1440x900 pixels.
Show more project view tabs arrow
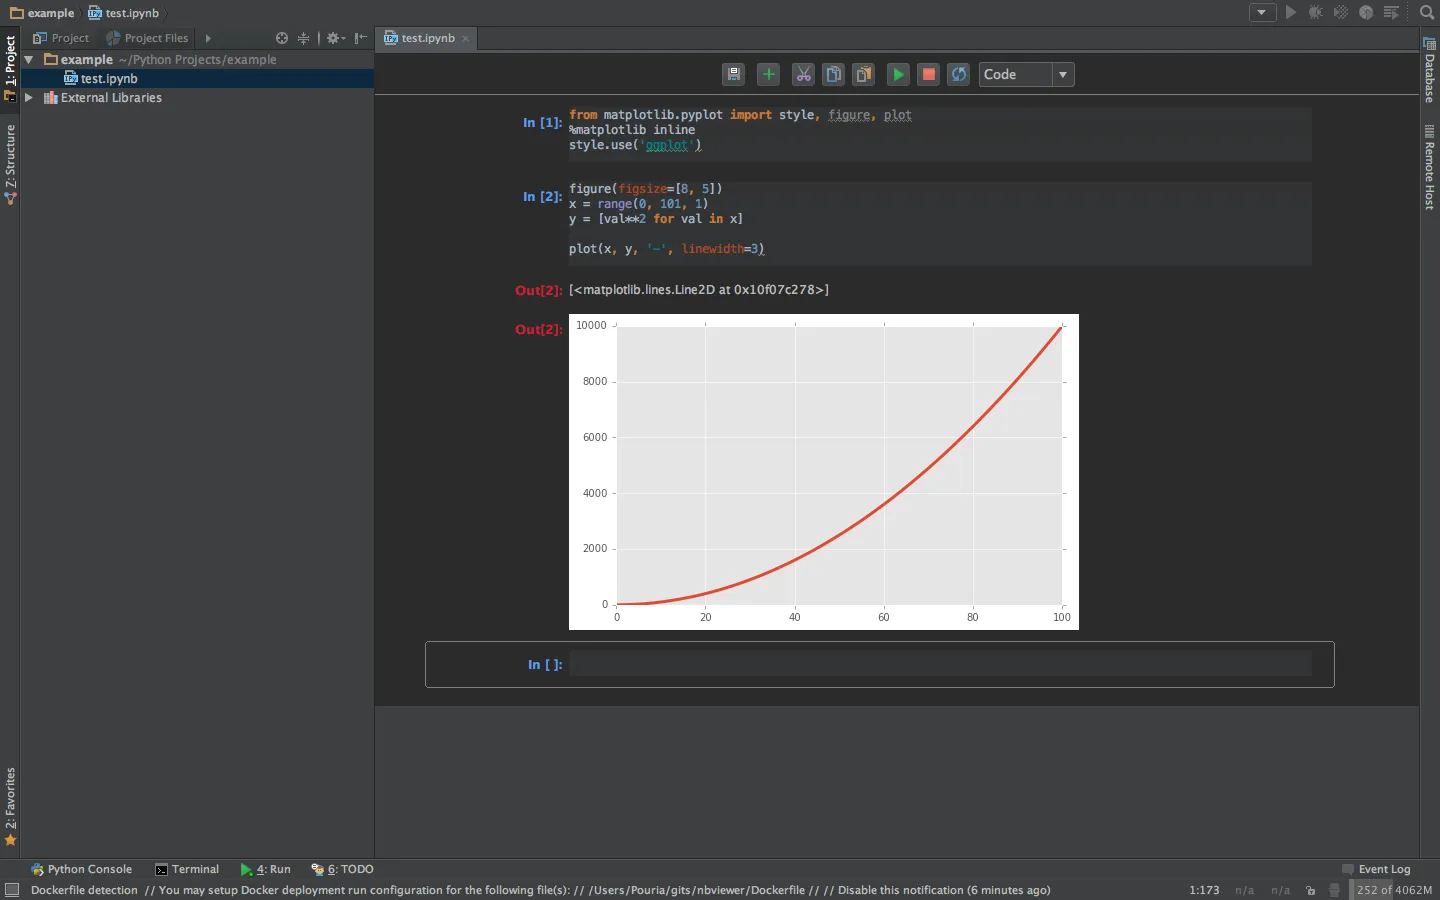point(208,38)
